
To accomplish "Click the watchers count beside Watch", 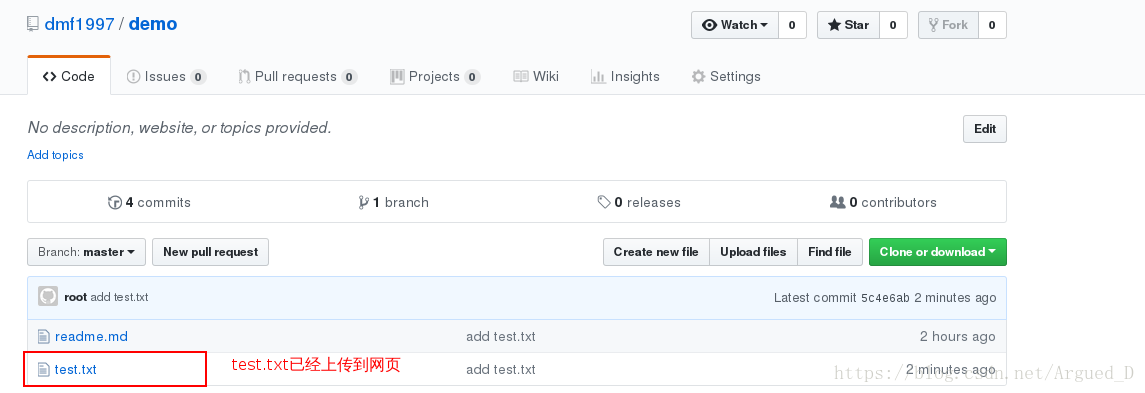I will pyautogui.click(x=792, y=25).
